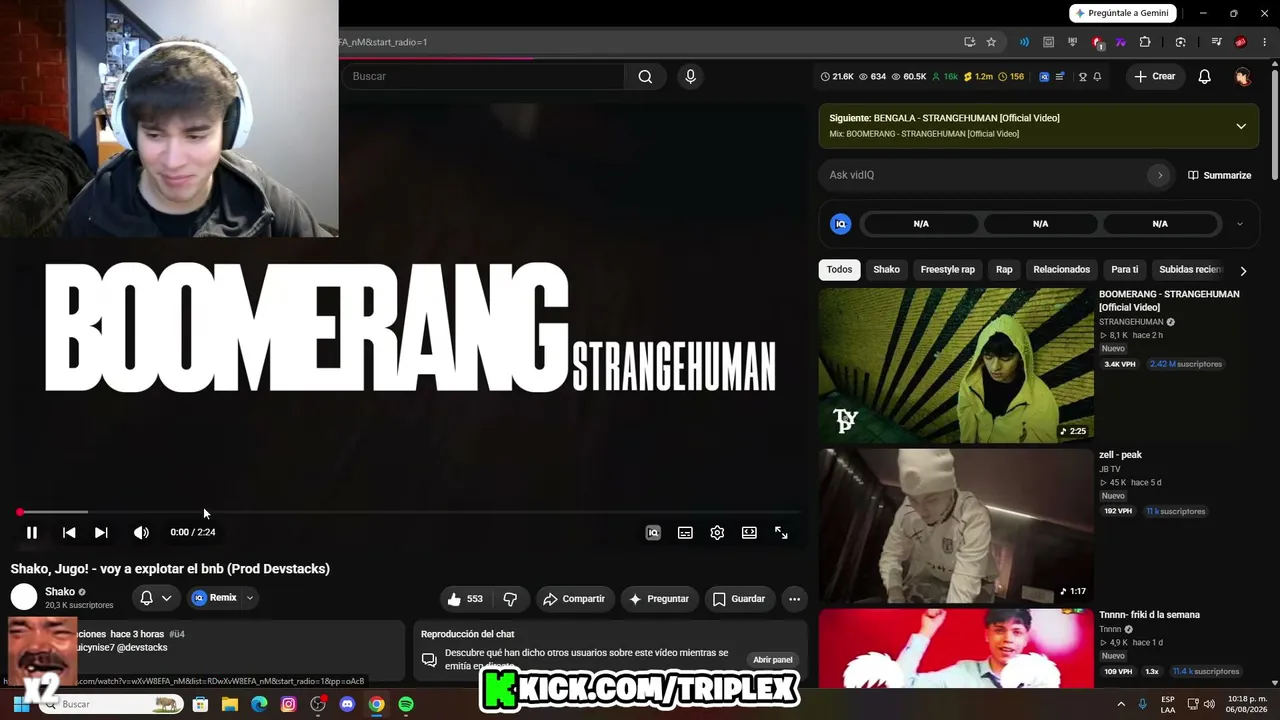Image resolution: width=1280 pixels, height=720 pixels.
Task: Open the taskbar clock and date
Action: [x=1246, y=704]
